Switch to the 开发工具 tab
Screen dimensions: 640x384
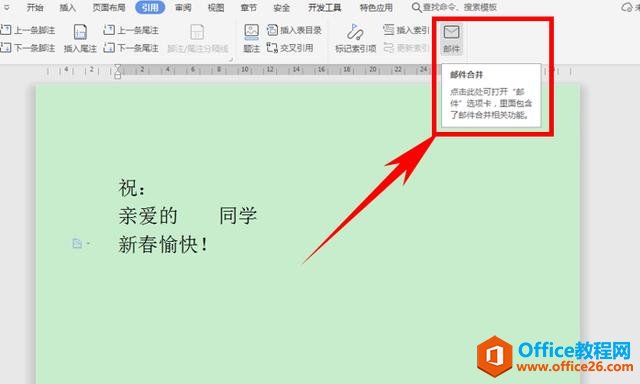pyautogui.click(x=324, y=7)
